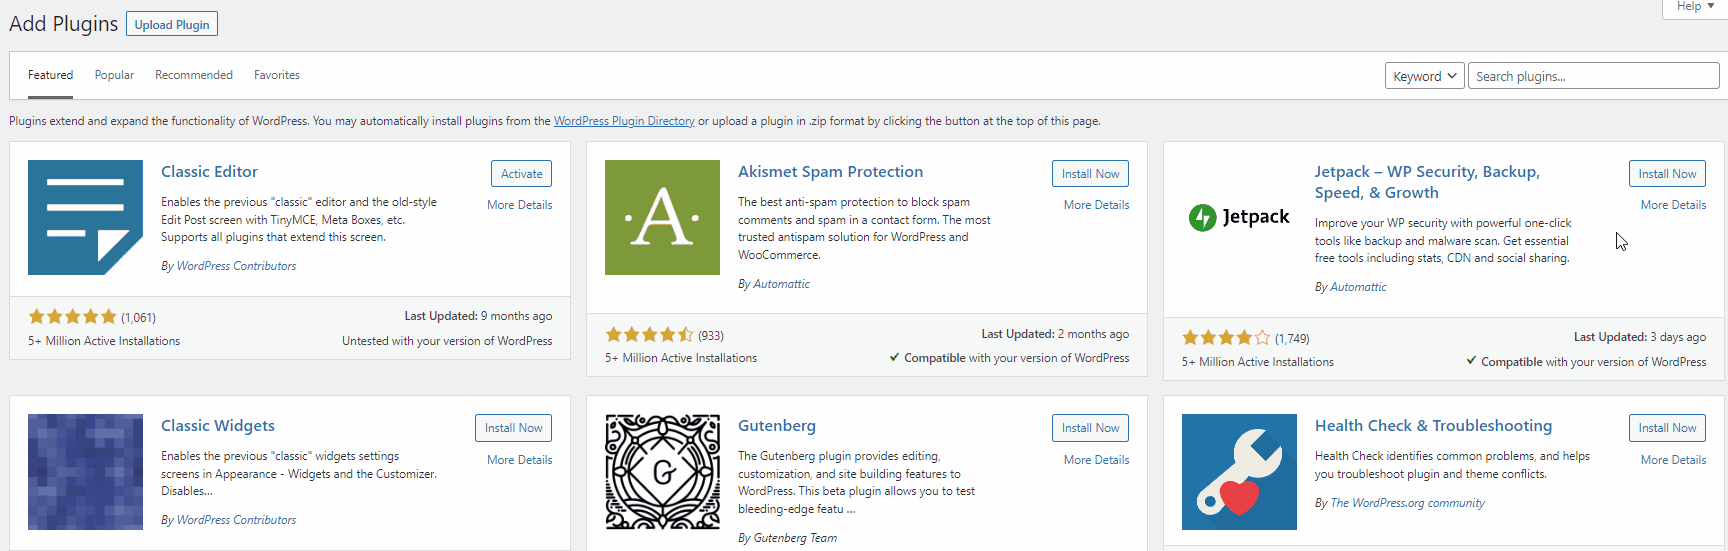Click the Health Check wrench icon
1728x551 pixels.
(x=1239, y=472)
